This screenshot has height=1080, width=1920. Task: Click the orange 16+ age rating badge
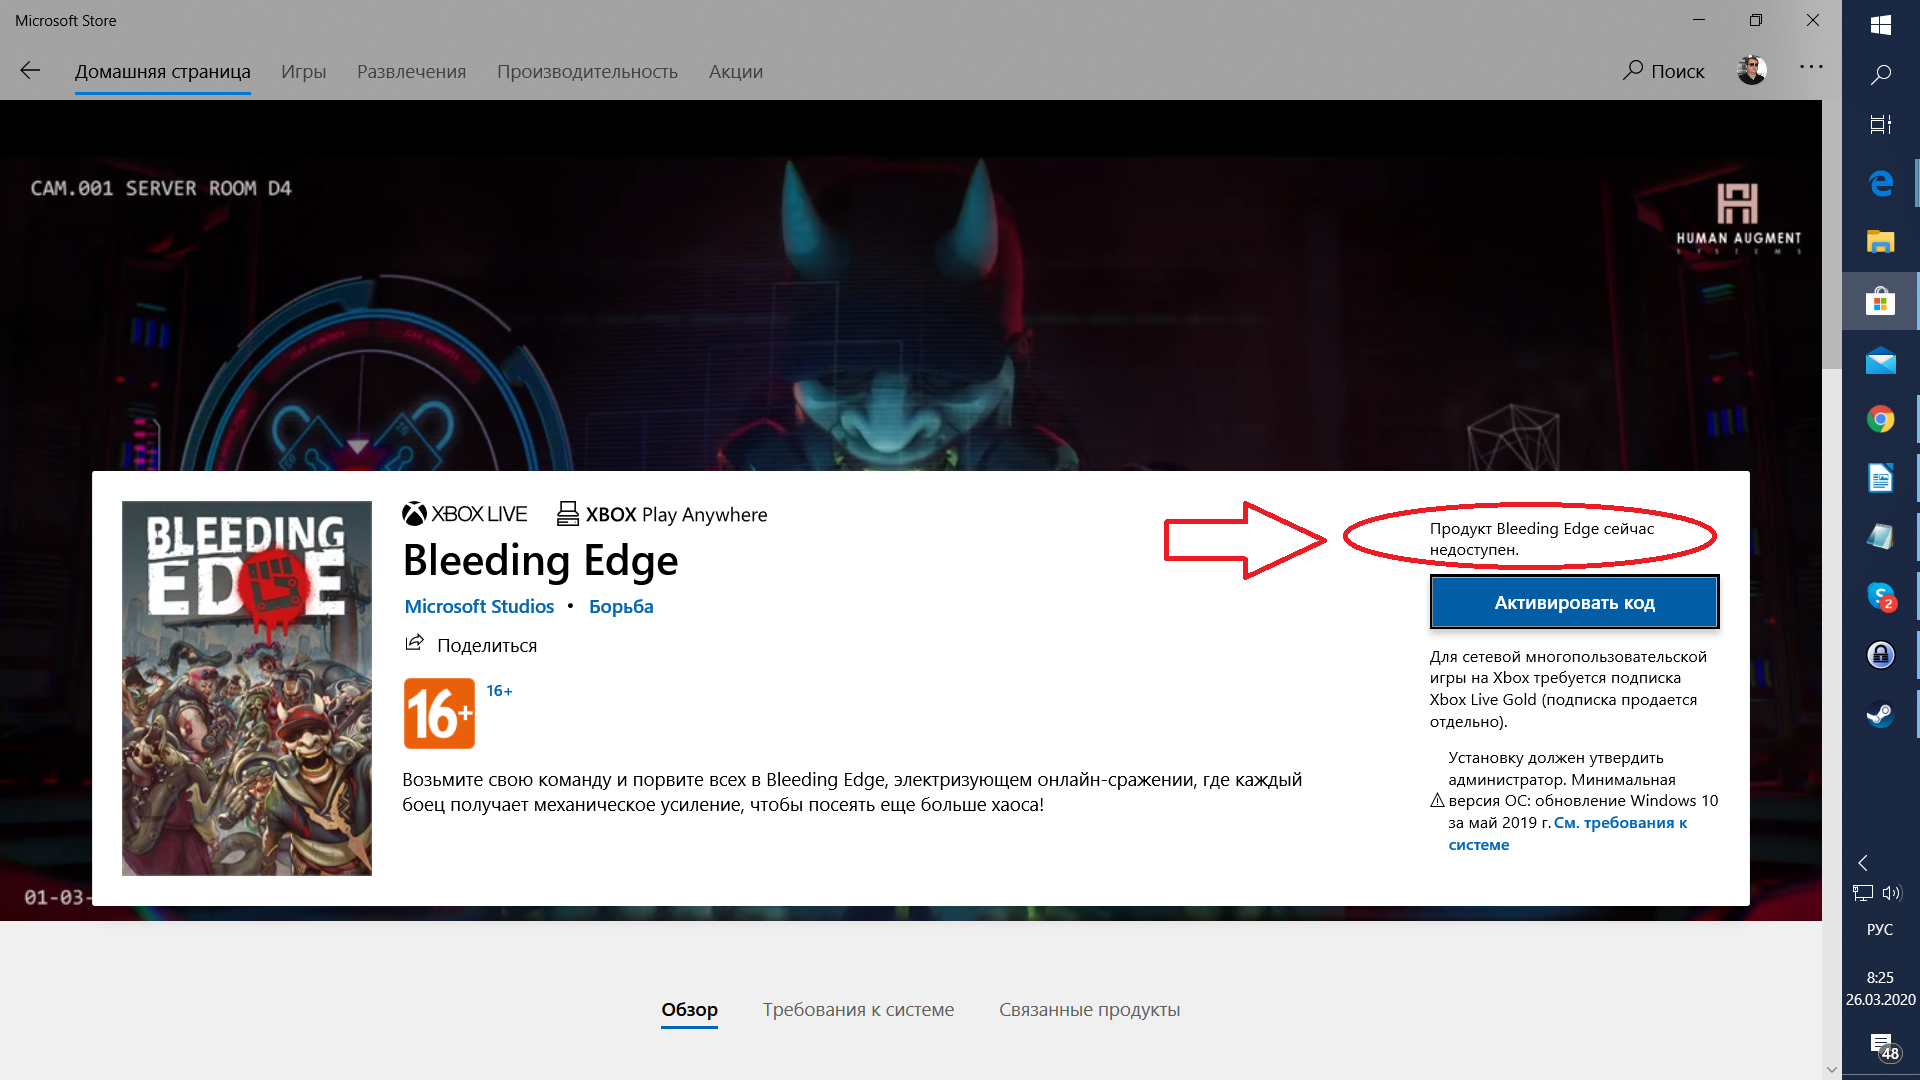click(439, 713)
